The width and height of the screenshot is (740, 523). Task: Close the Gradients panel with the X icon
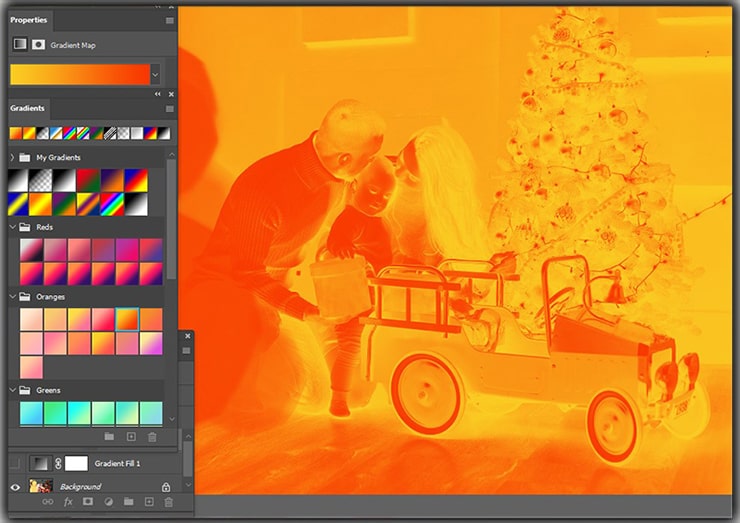[171, 94]
